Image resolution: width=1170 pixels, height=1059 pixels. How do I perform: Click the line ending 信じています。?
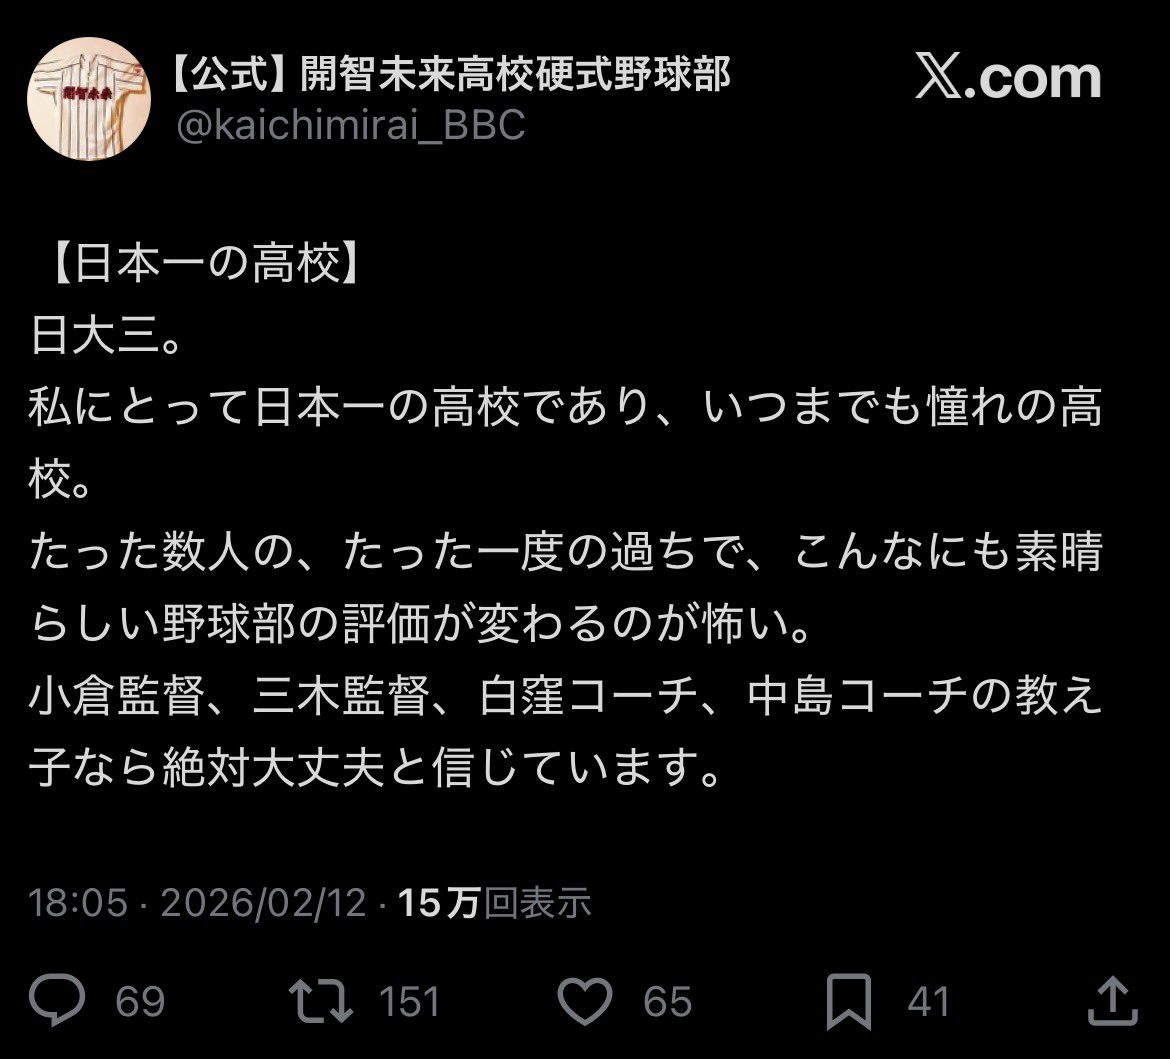tap(375, 769)
